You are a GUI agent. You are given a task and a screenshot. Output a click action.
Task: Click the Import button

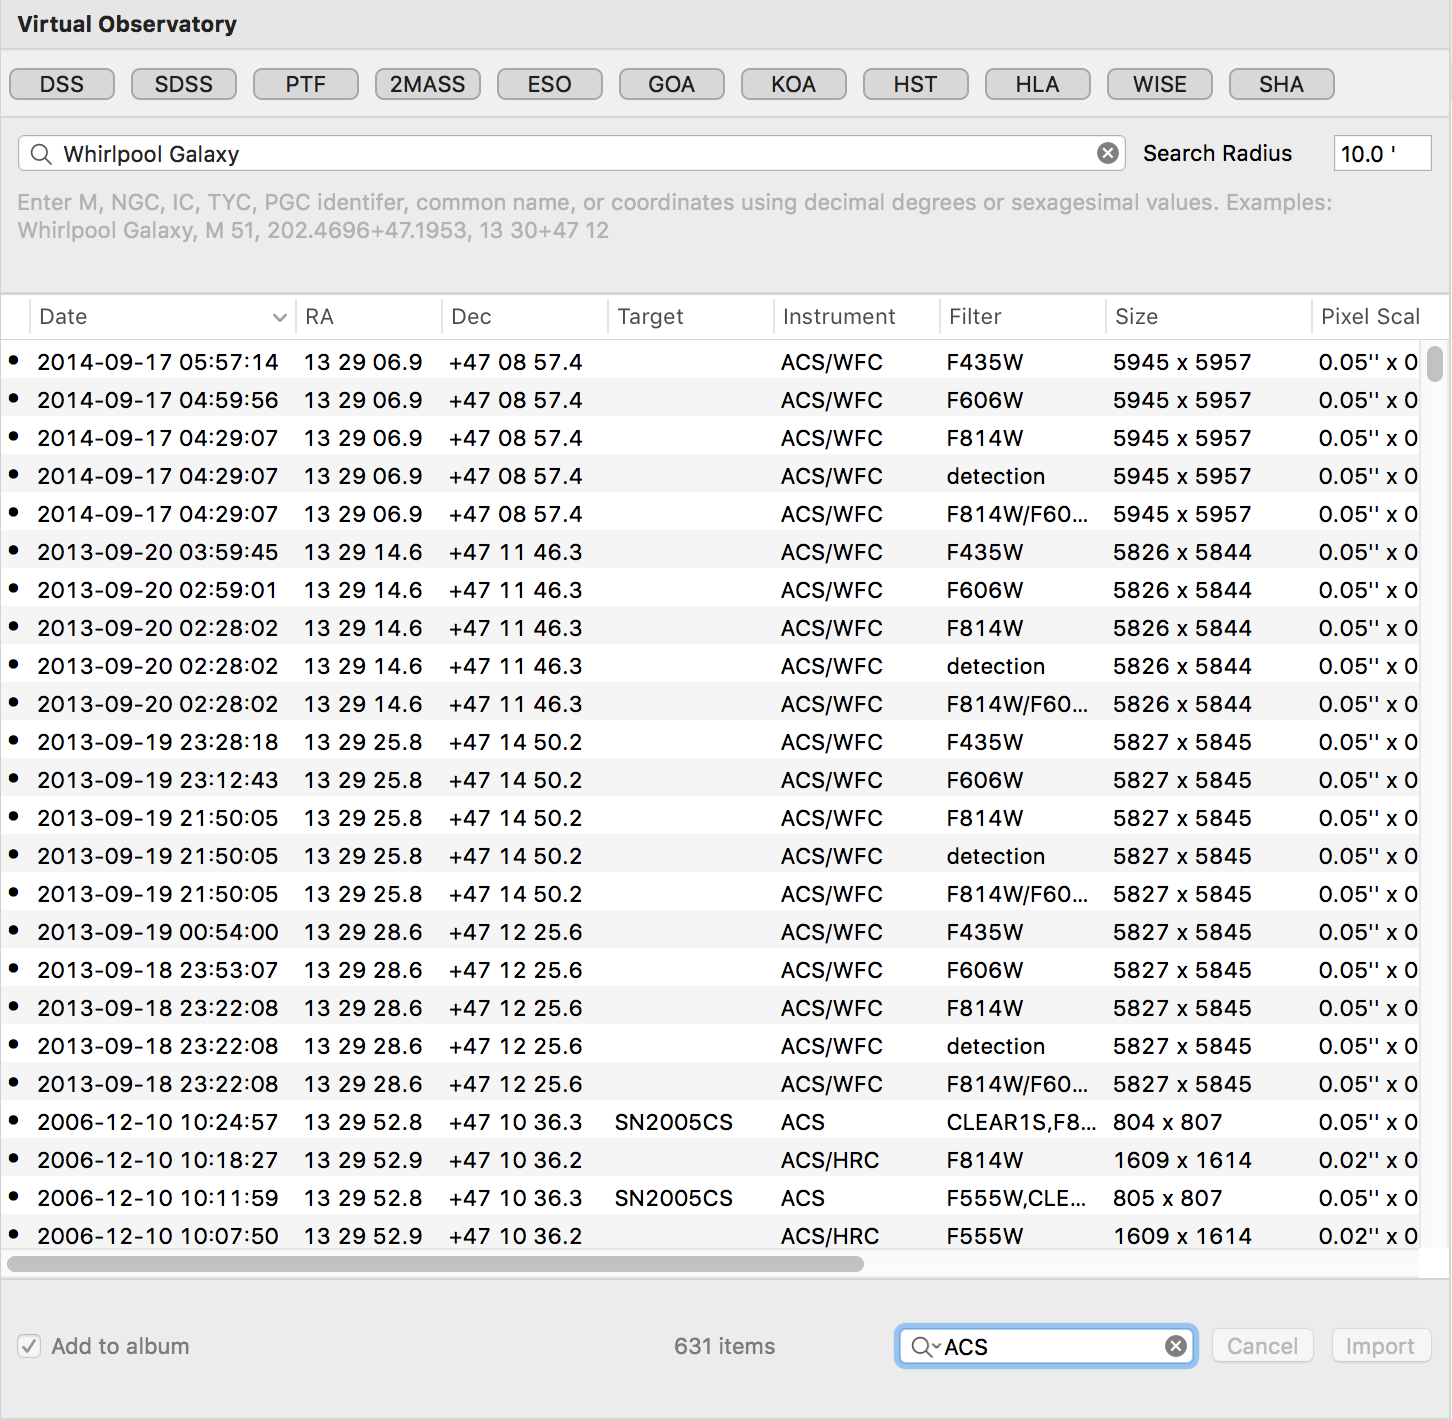pos(1381,1346)
